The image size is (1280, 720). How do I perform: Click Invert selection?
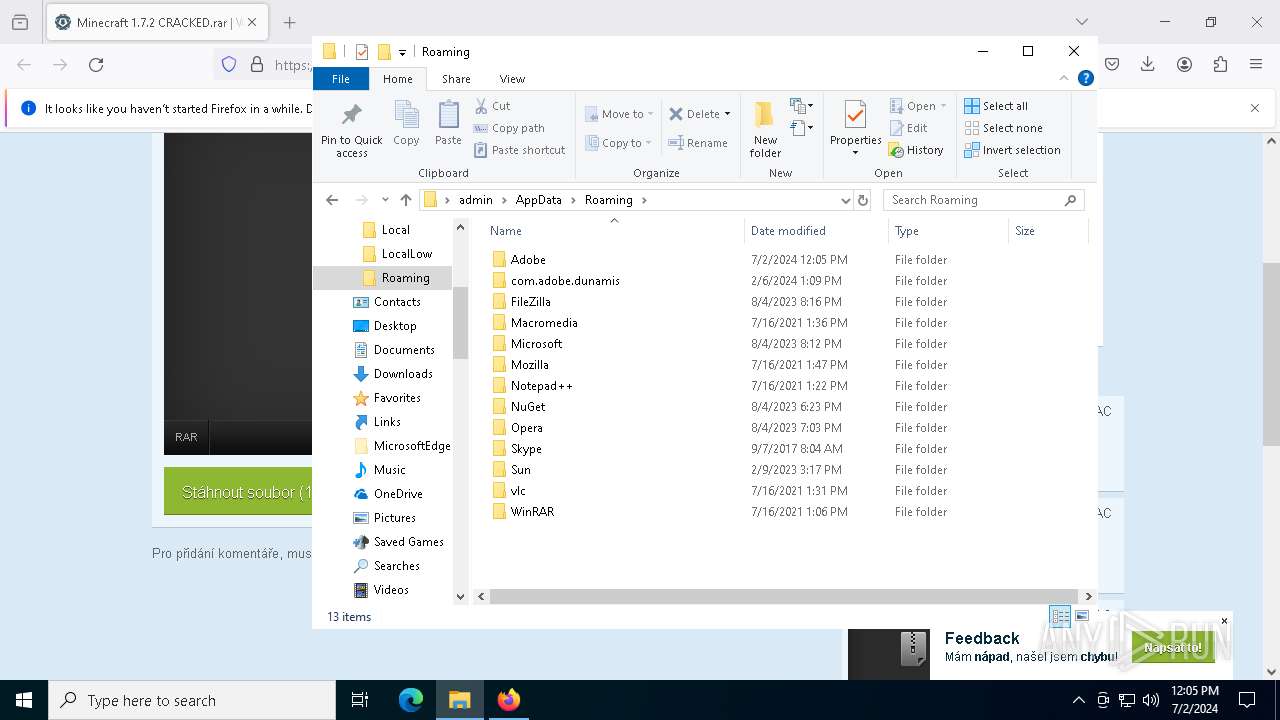point(1012,150)
